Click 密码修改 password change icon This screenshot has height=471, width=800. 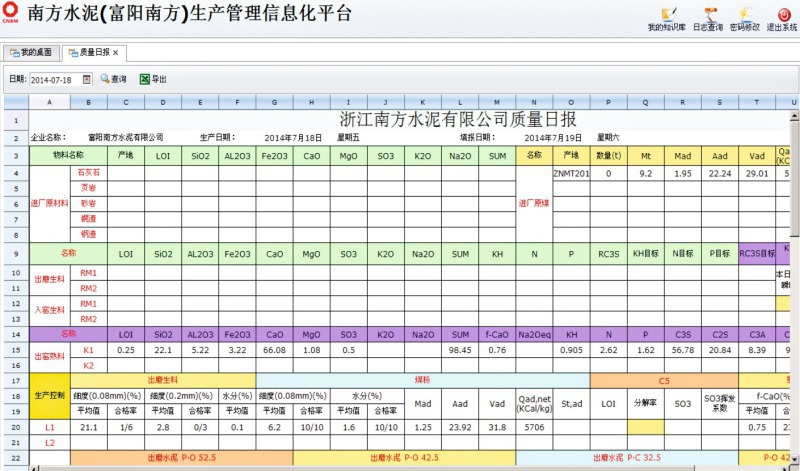tap(744, 18)
